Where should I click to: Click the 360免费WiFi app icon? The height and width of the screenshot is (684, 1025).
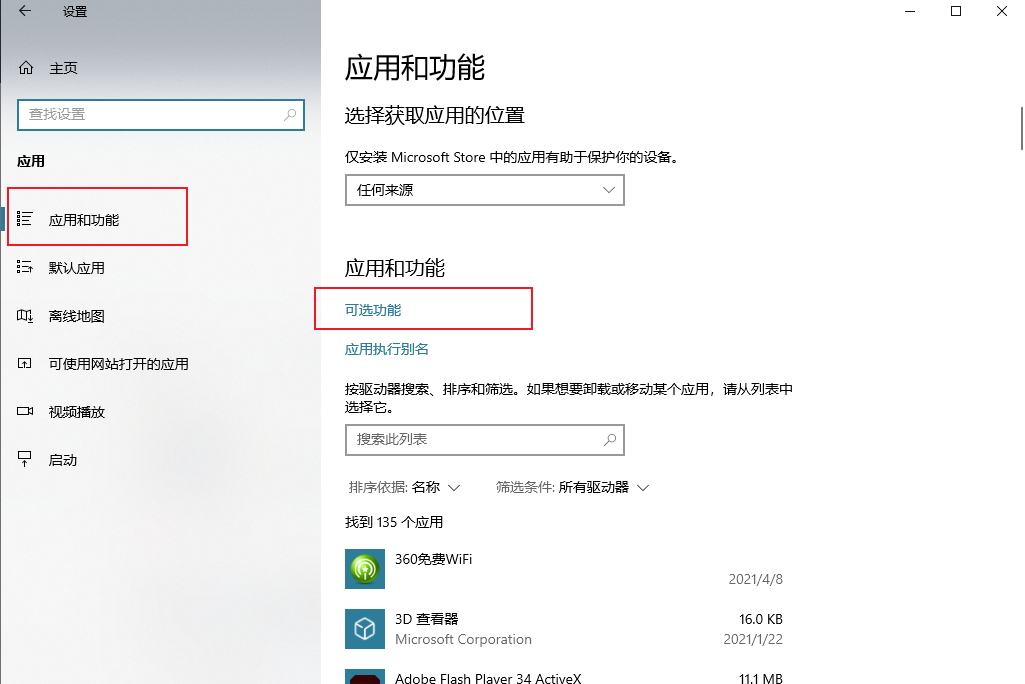tap(365, 569)
